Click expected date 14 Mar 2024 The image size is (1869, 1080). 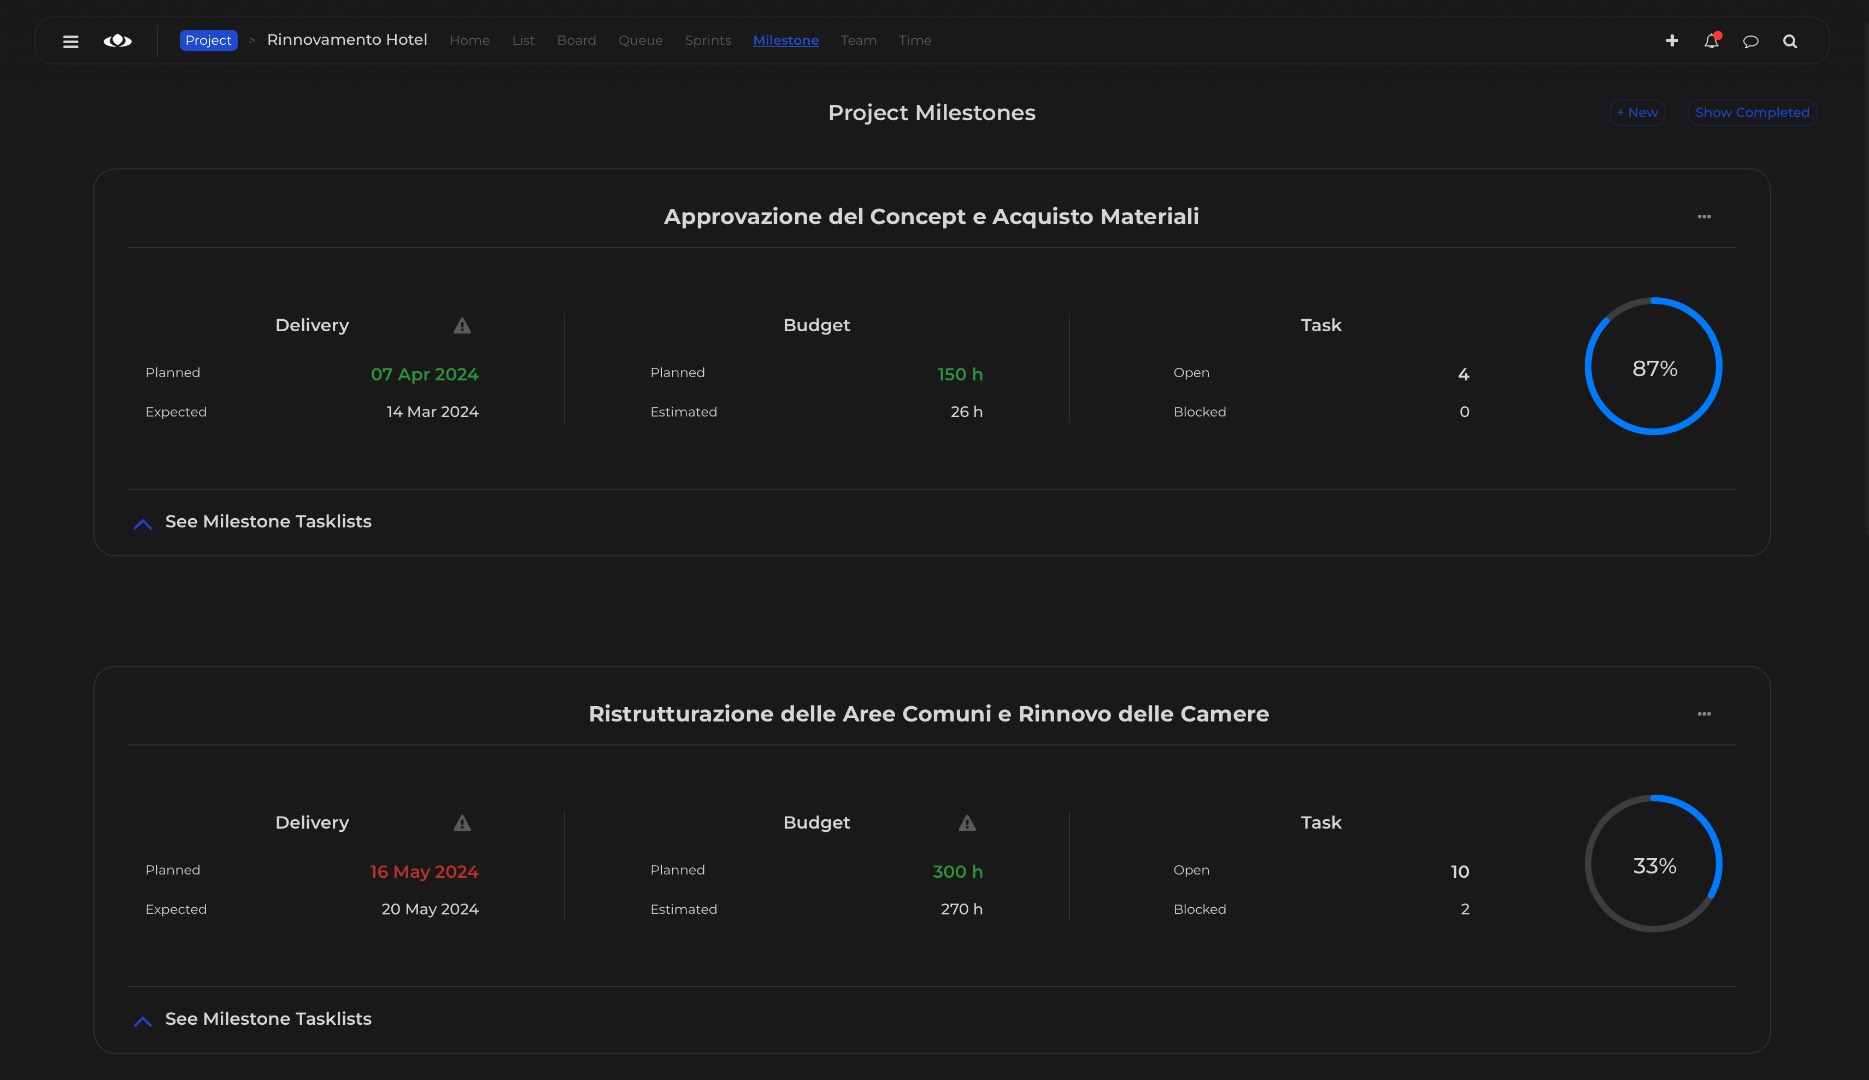(432, 412)
